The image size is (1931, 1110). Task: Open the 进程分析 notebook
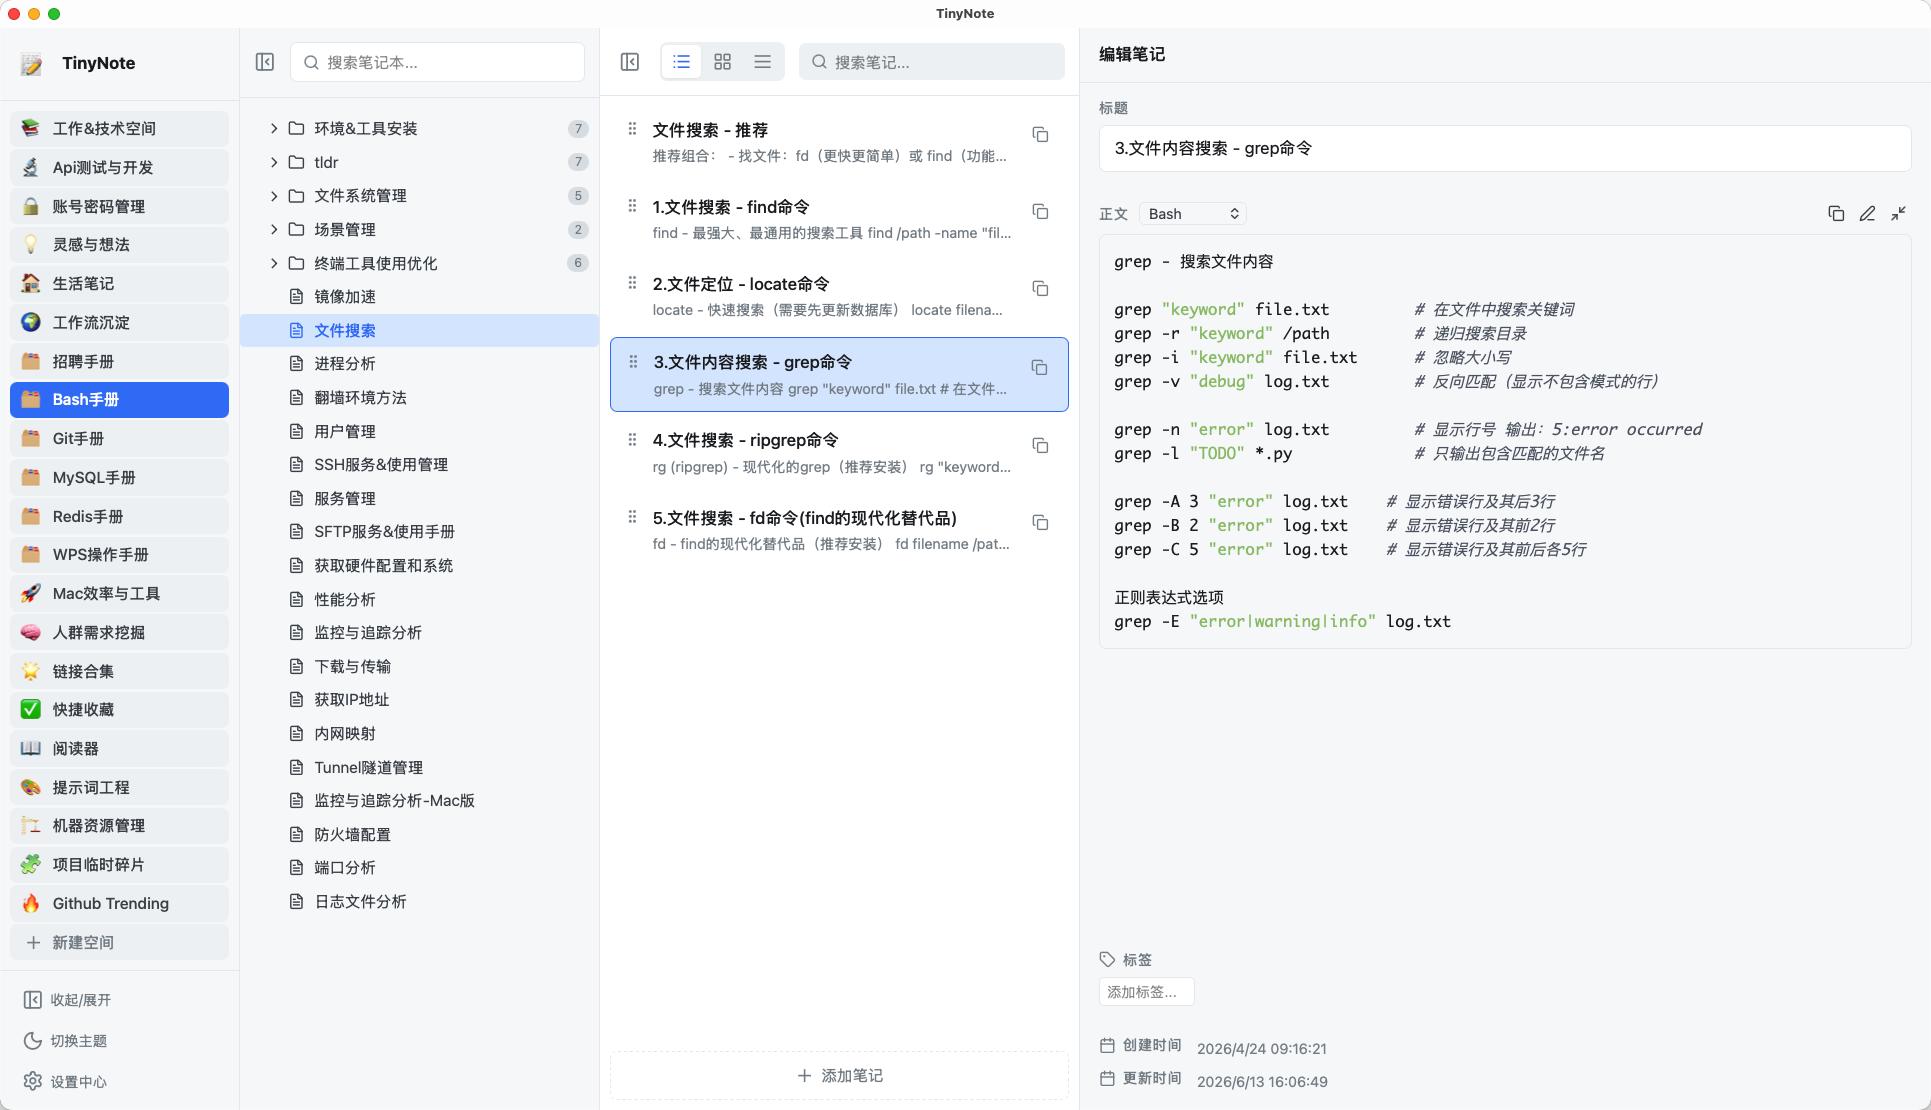(419, 363)
